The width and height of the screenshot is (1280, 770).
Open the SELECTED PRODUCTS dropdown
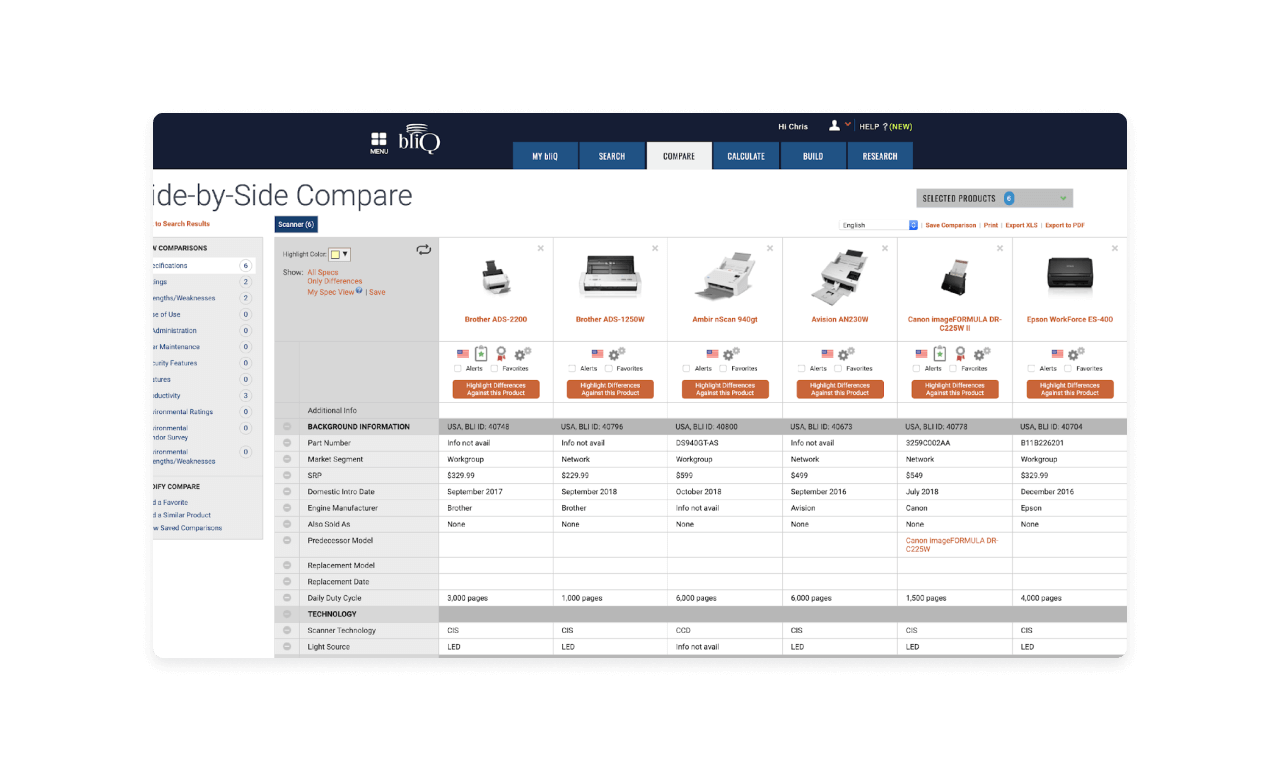pos(993,198)
